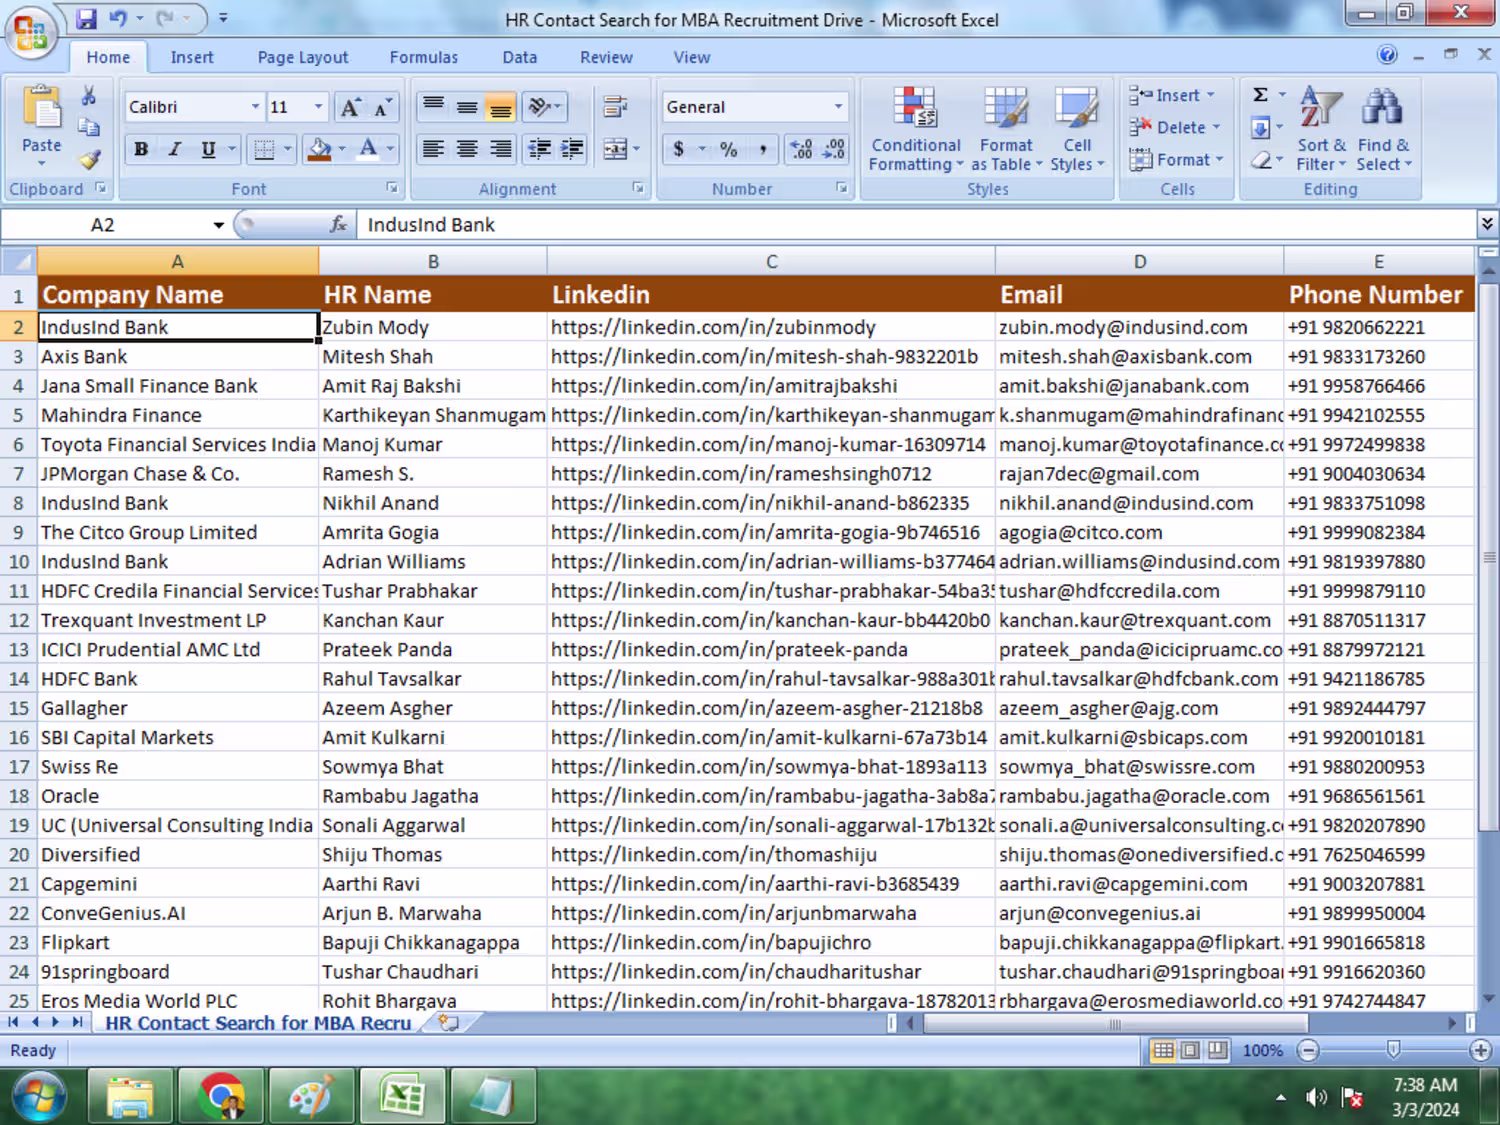1500x1125 pixels.
Task: Open the Review tab
Action: click(x=606, y=57)
